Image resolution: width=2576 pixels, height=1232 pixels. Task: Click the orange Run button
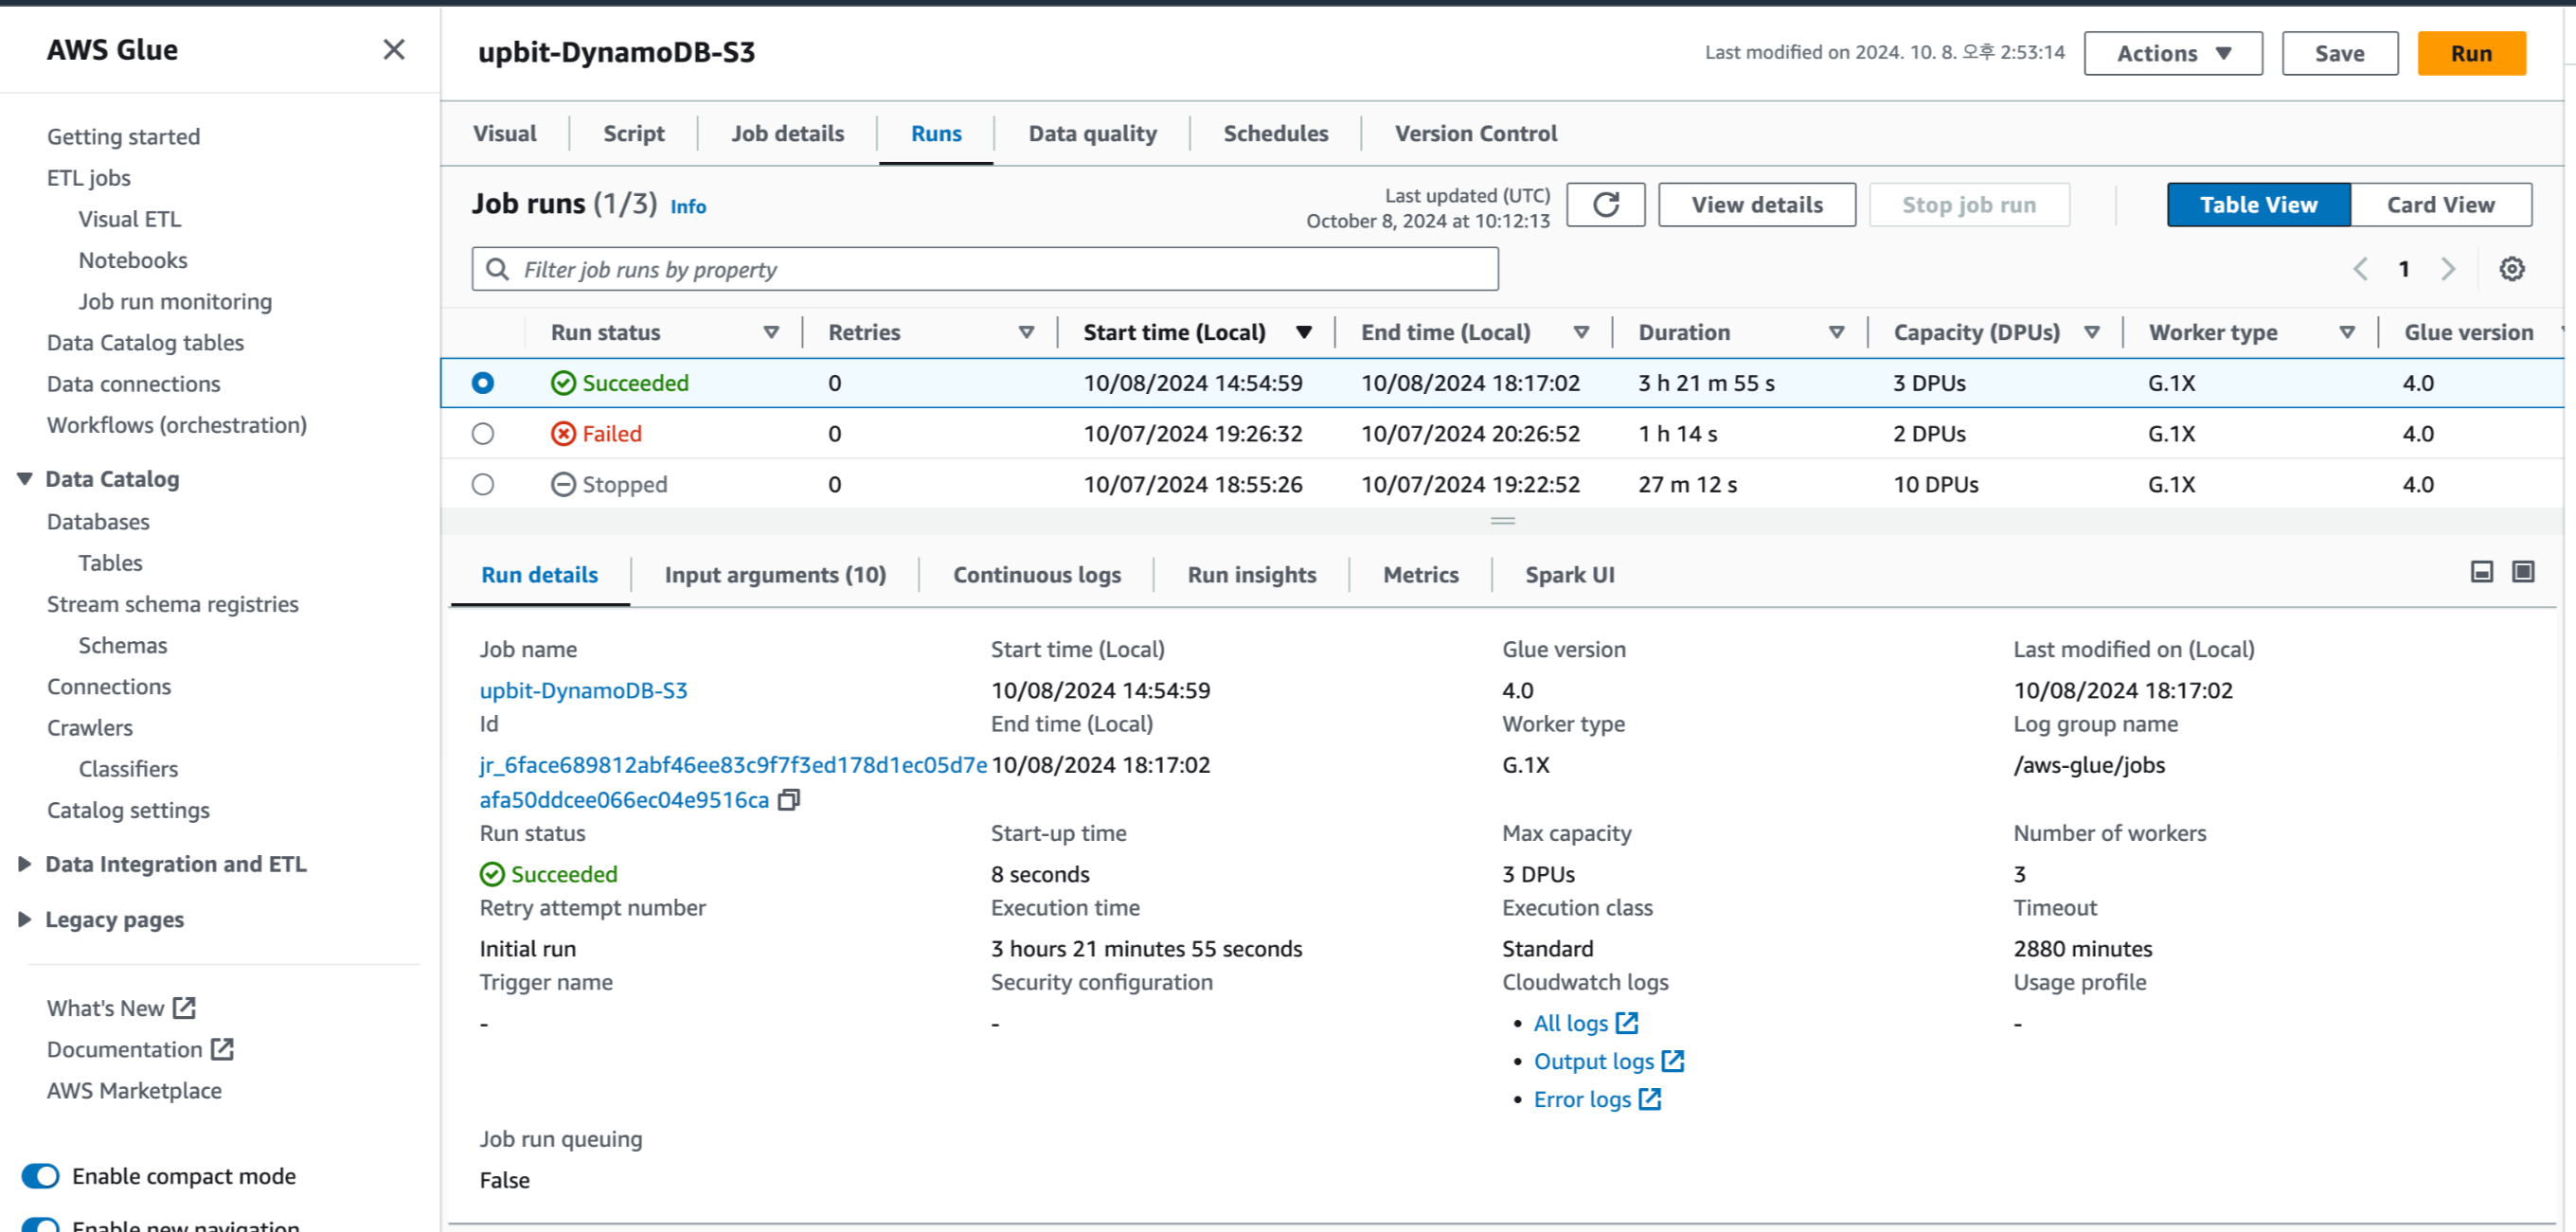click(x=2470, y=54)
